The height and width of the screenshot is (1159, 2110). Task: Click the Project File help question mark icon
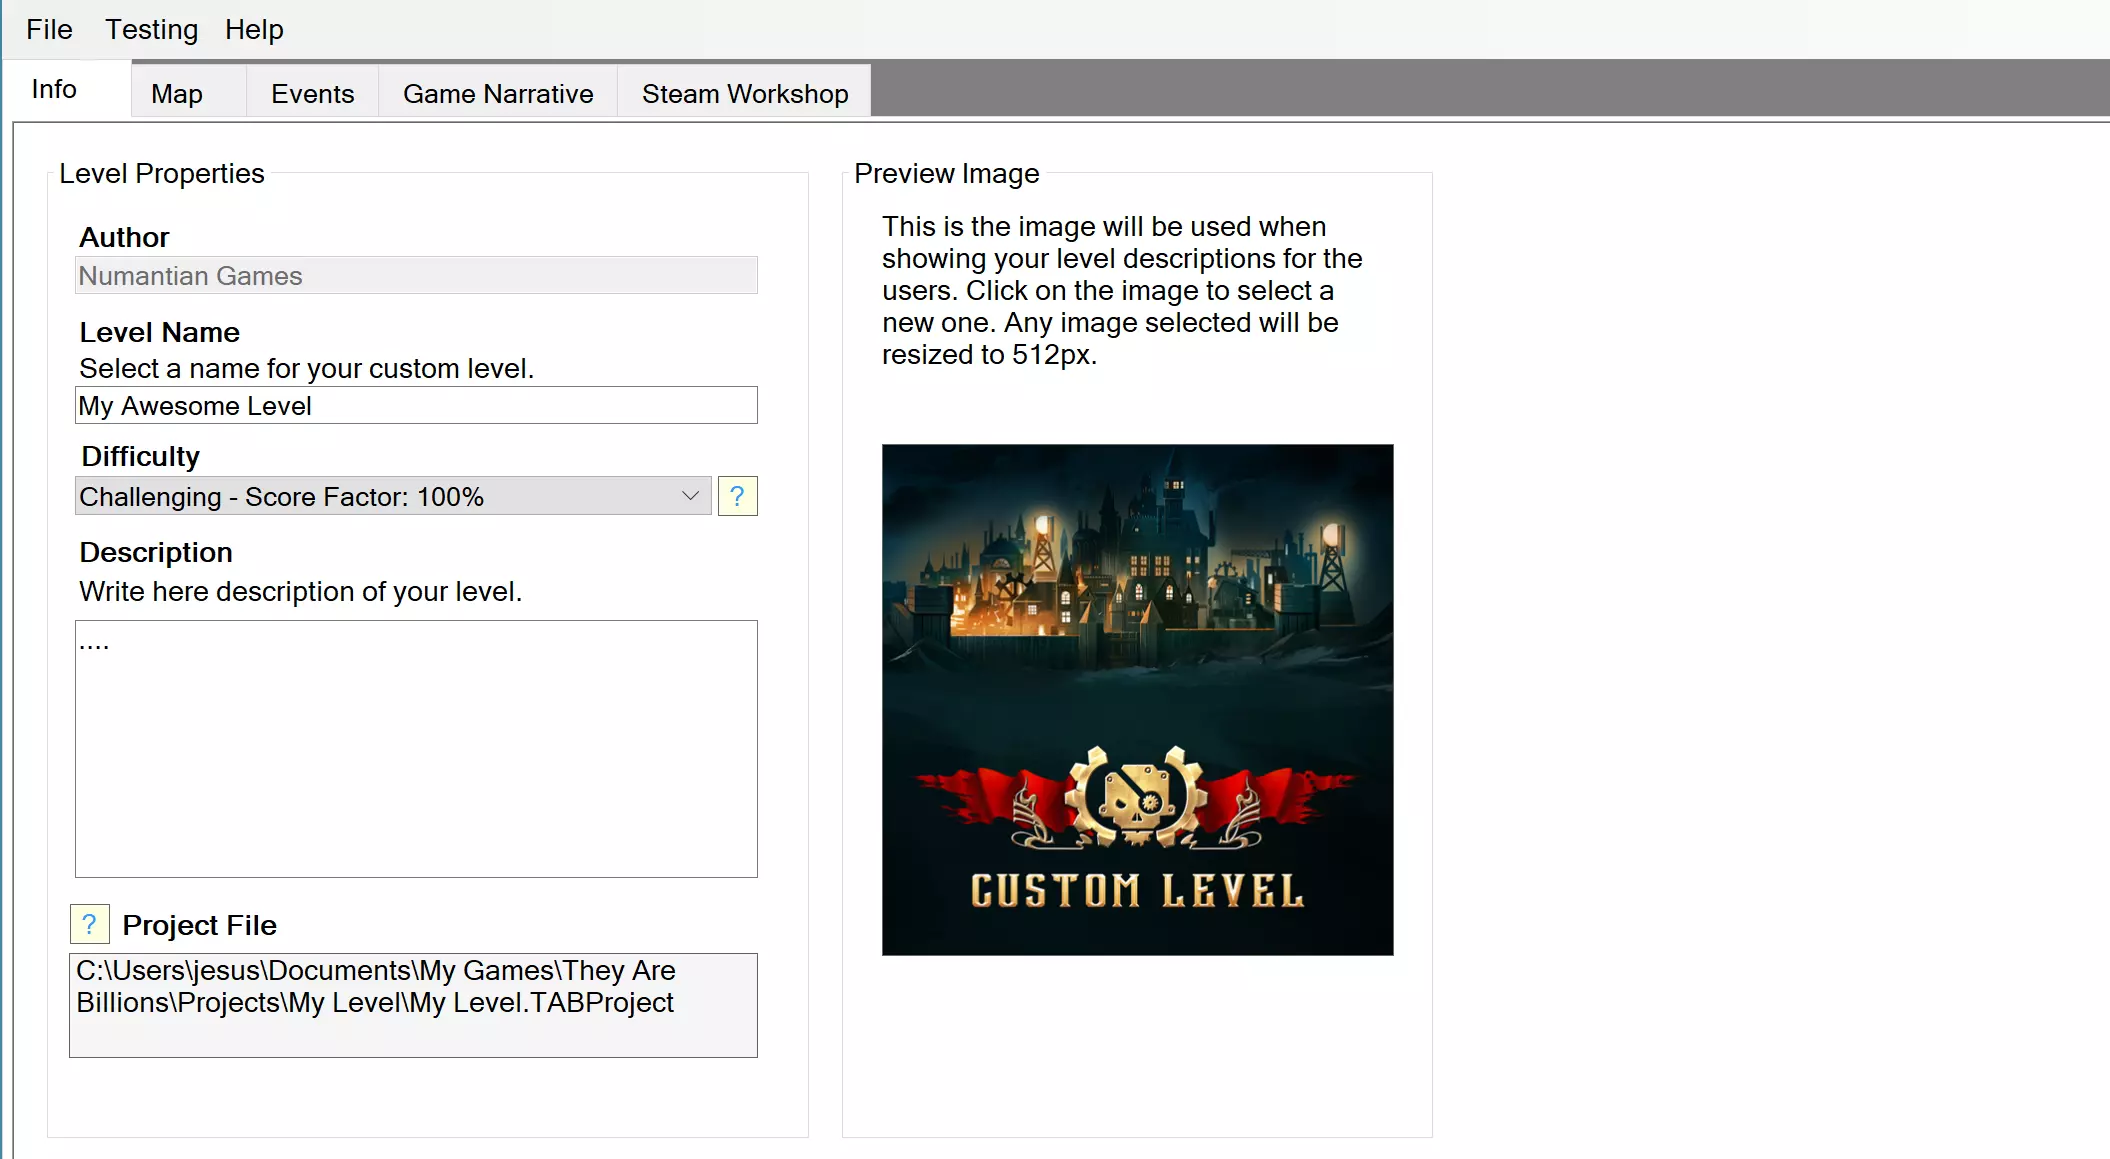click(89, 924)
